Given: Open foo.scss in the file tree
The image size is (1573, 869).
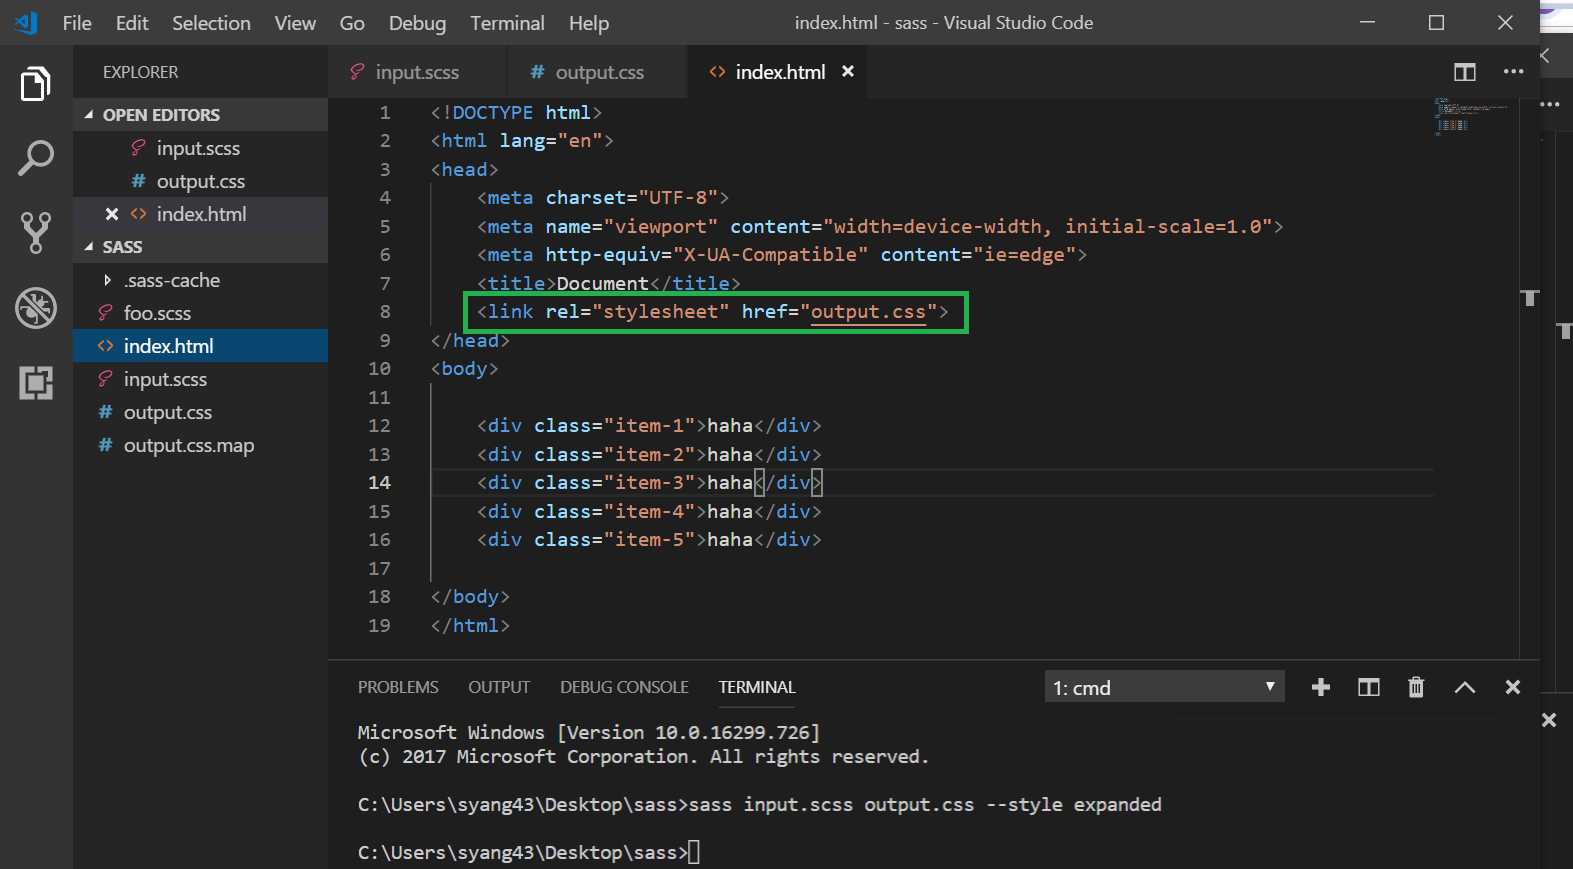Looking at the screenshot, I should point(200,313).
